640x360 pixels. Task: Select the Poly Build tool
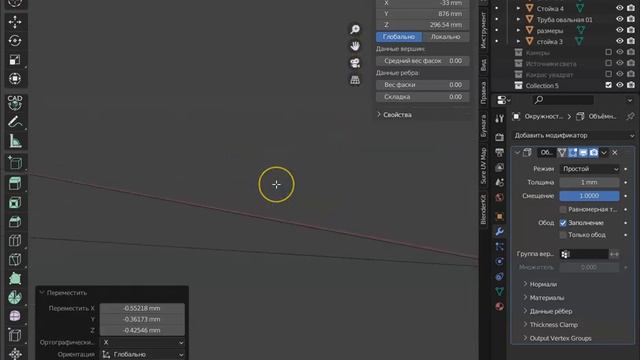tap(15, 278)
